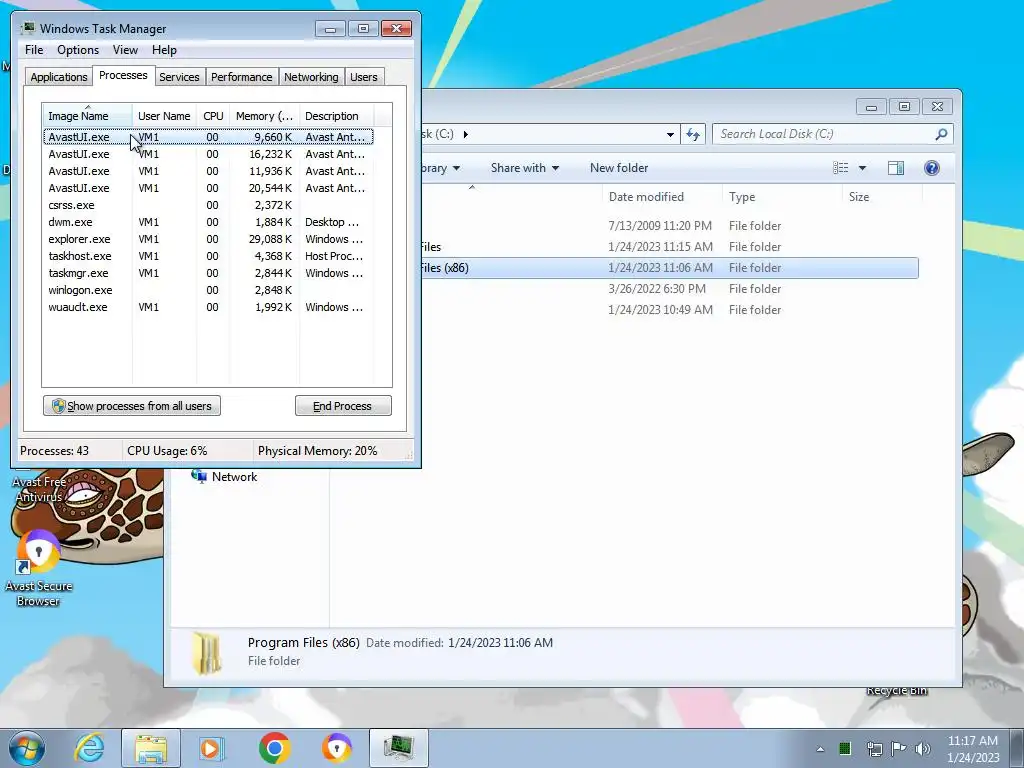Click the volume speaker tray icon
This screenshot has width=1024, height=768.
923,748
